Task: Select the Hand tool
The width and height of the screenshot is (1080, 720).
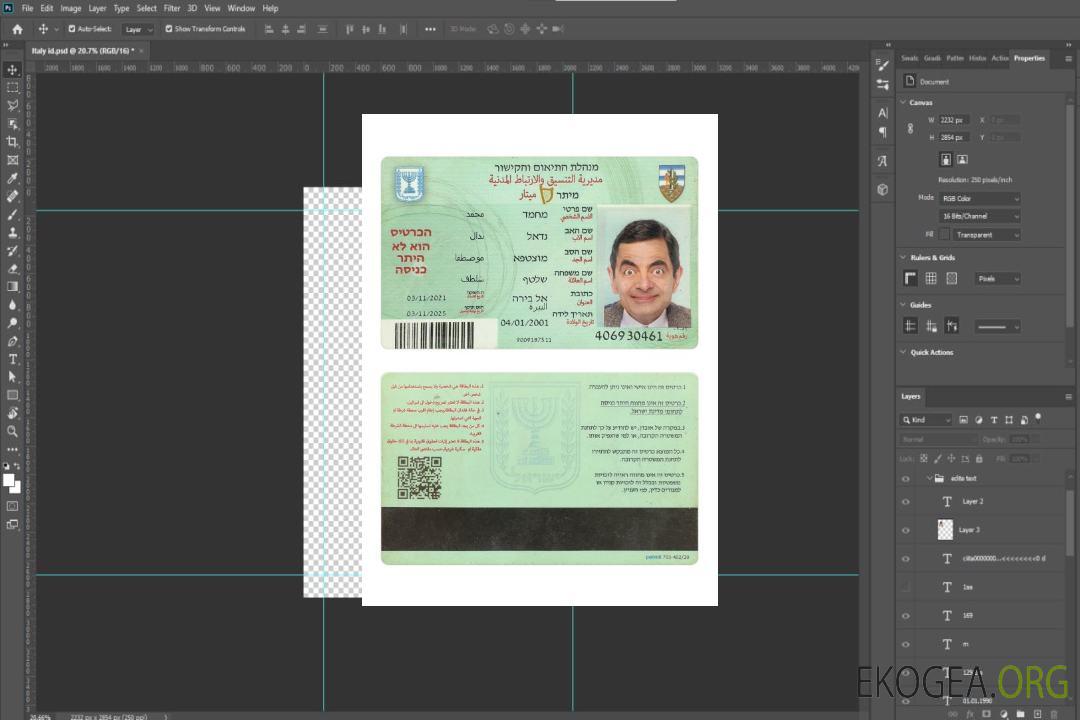Action: [x=12, y=413]
